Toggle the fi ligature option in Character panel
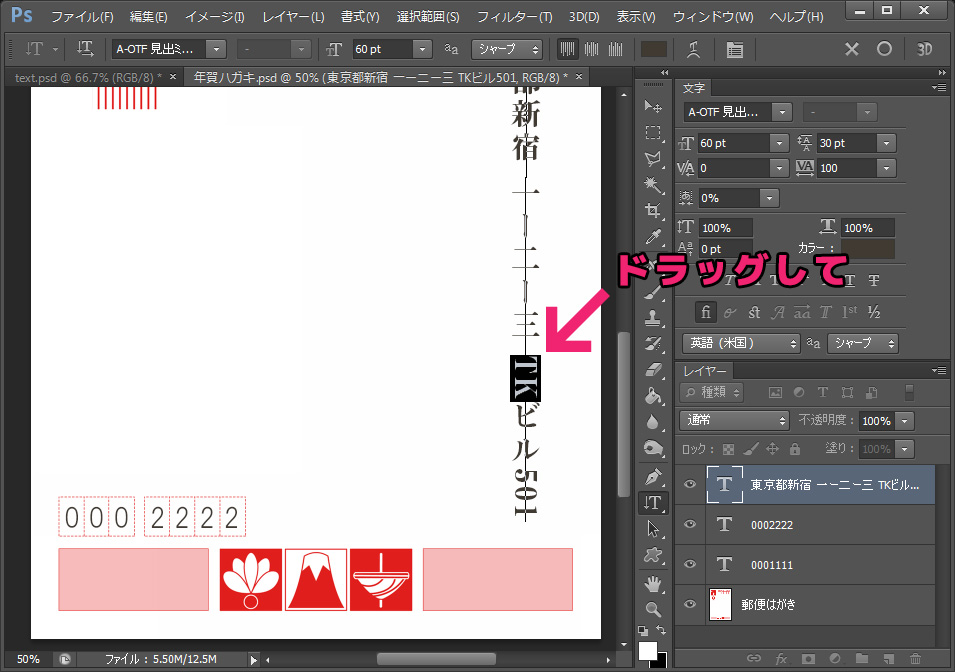This screenshot has height=672, width=955. point(706,312)
